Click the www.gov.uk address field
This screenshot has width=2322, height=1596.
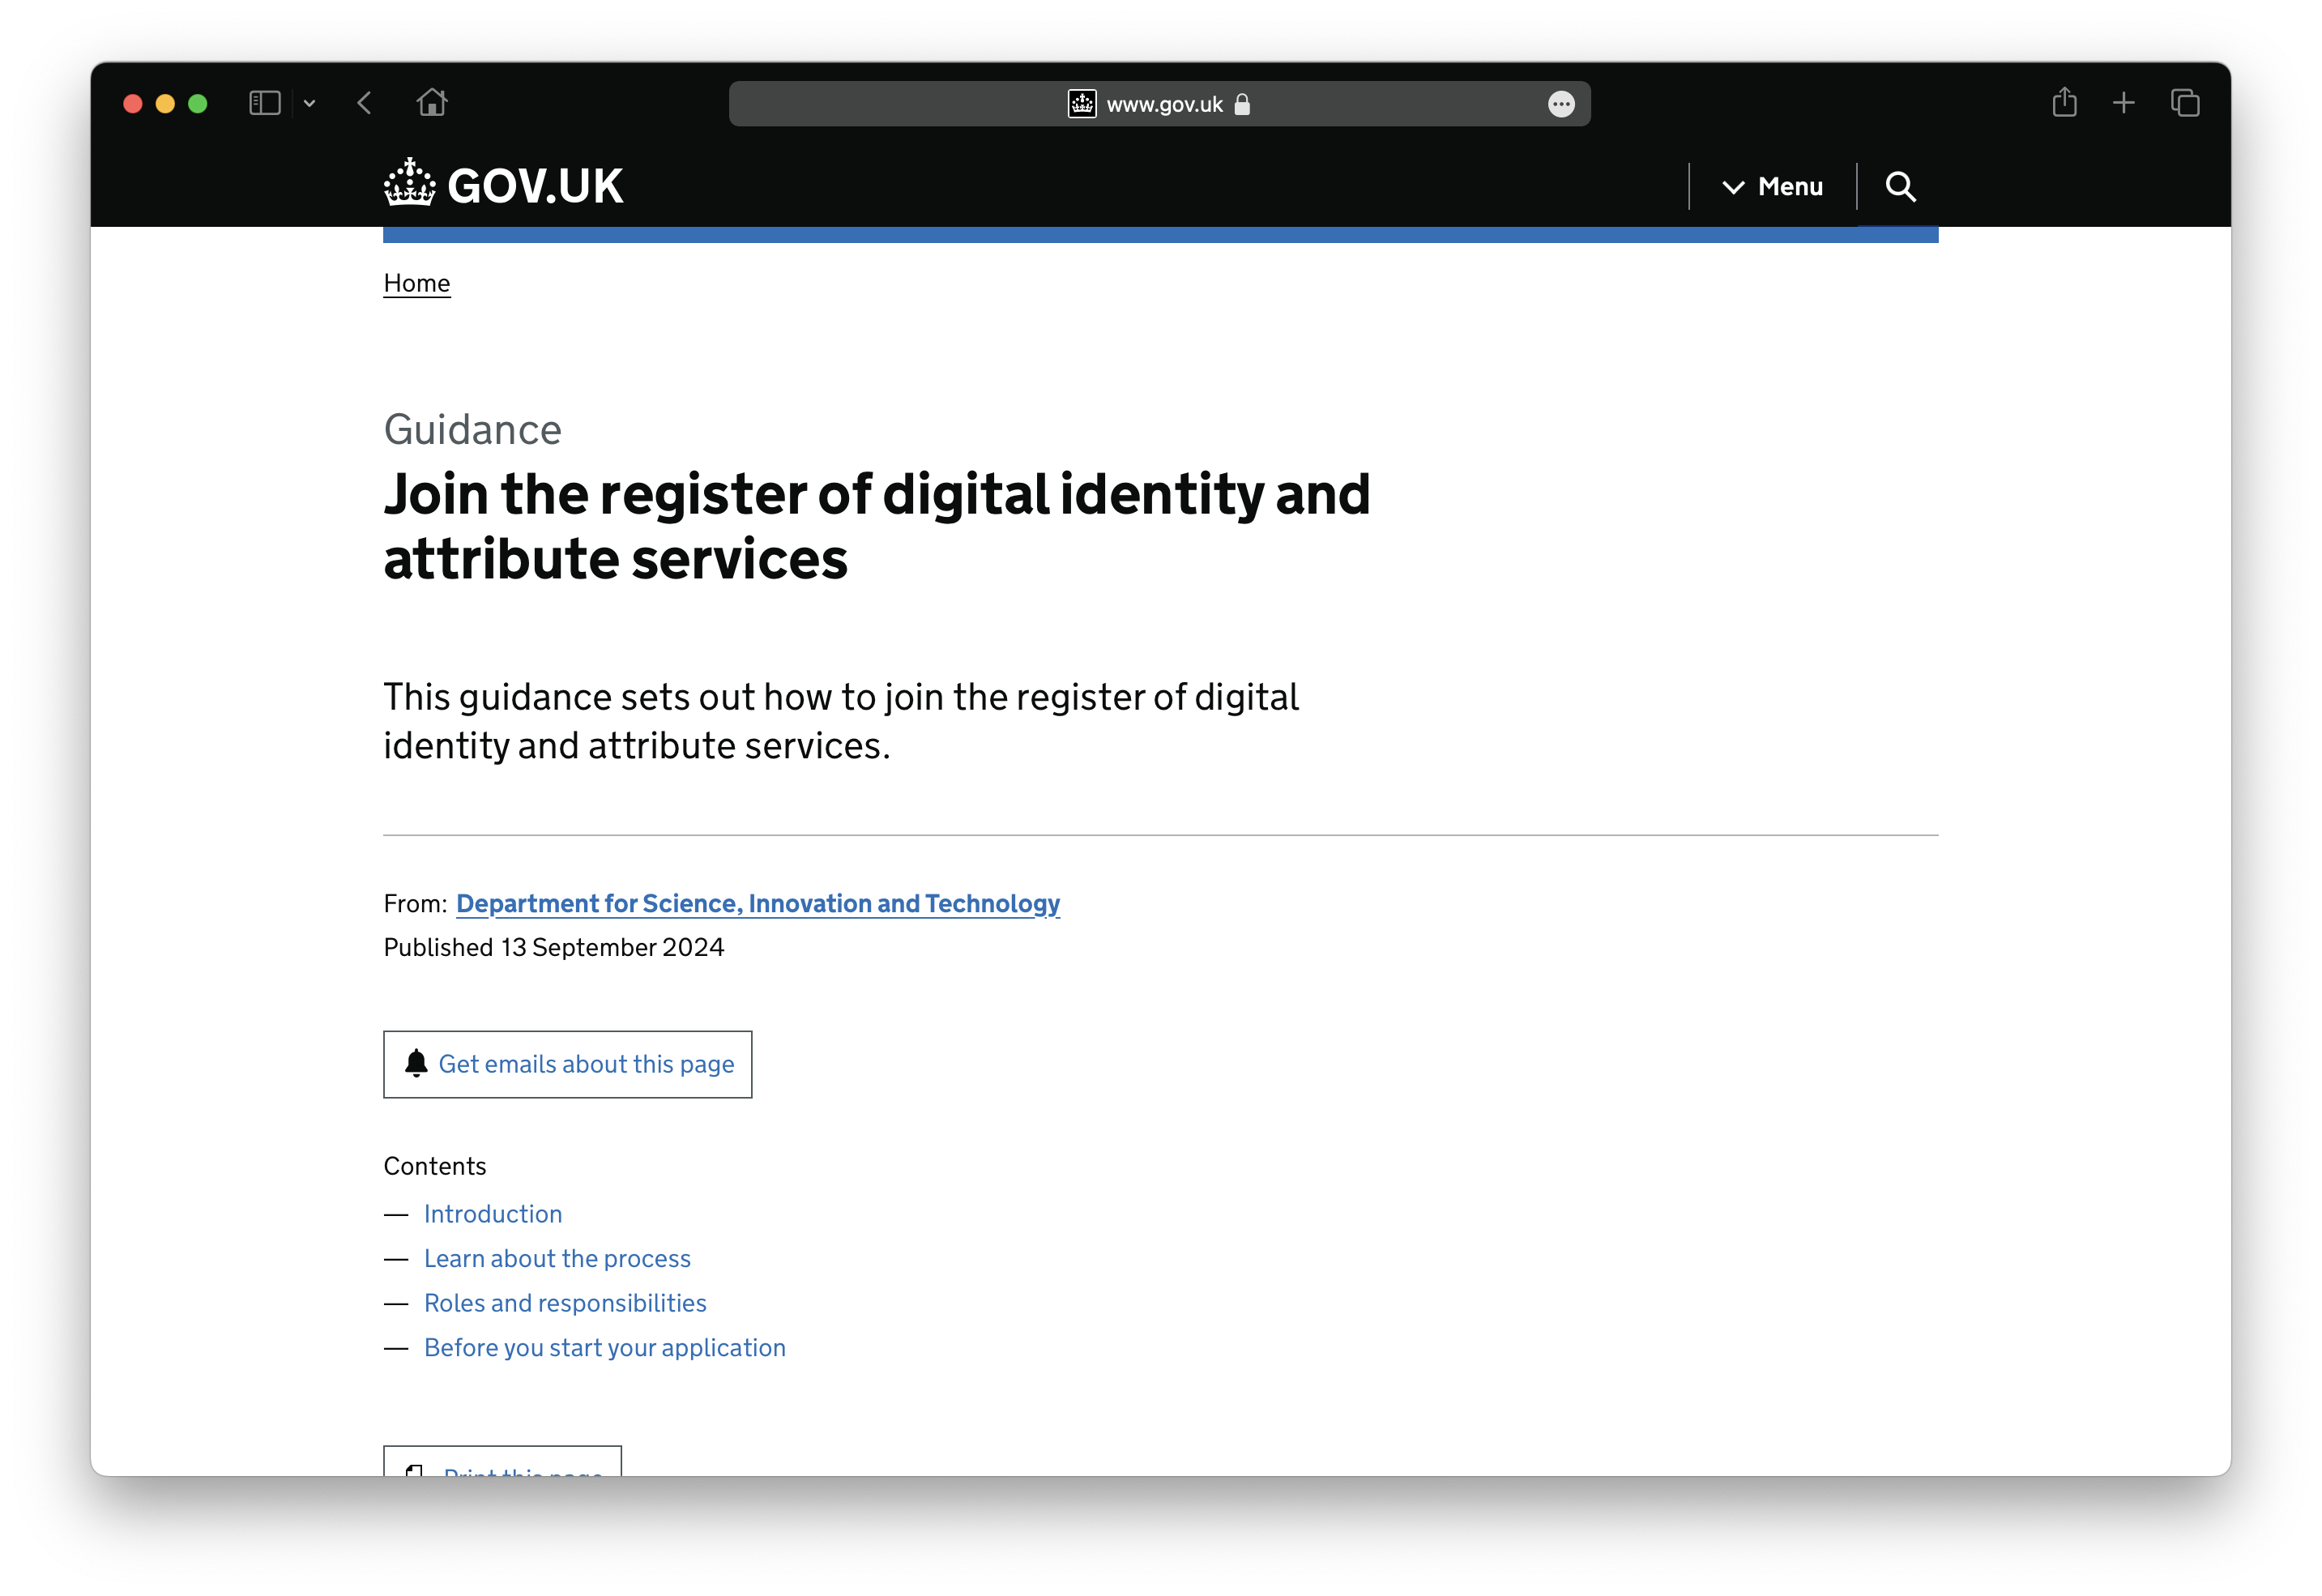click(1159, 104)
